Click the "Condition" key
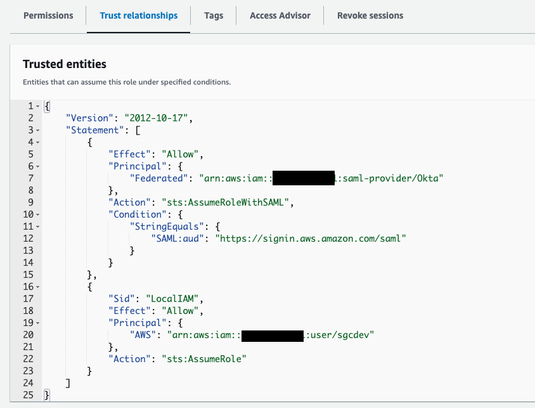Screen dimensions: 535x408 (137, 214)
